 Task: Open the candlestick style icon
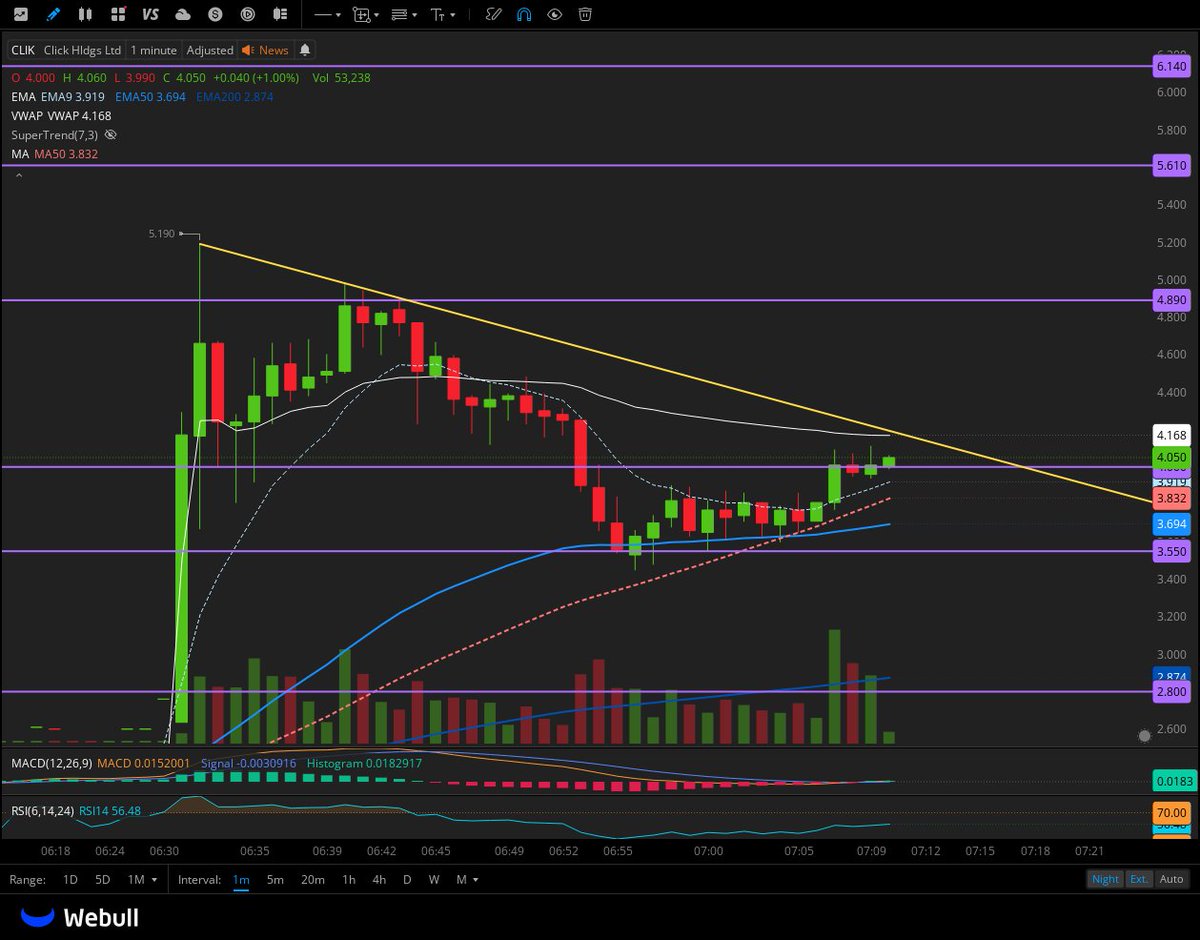pyautogui.click(x=86, y=15)
